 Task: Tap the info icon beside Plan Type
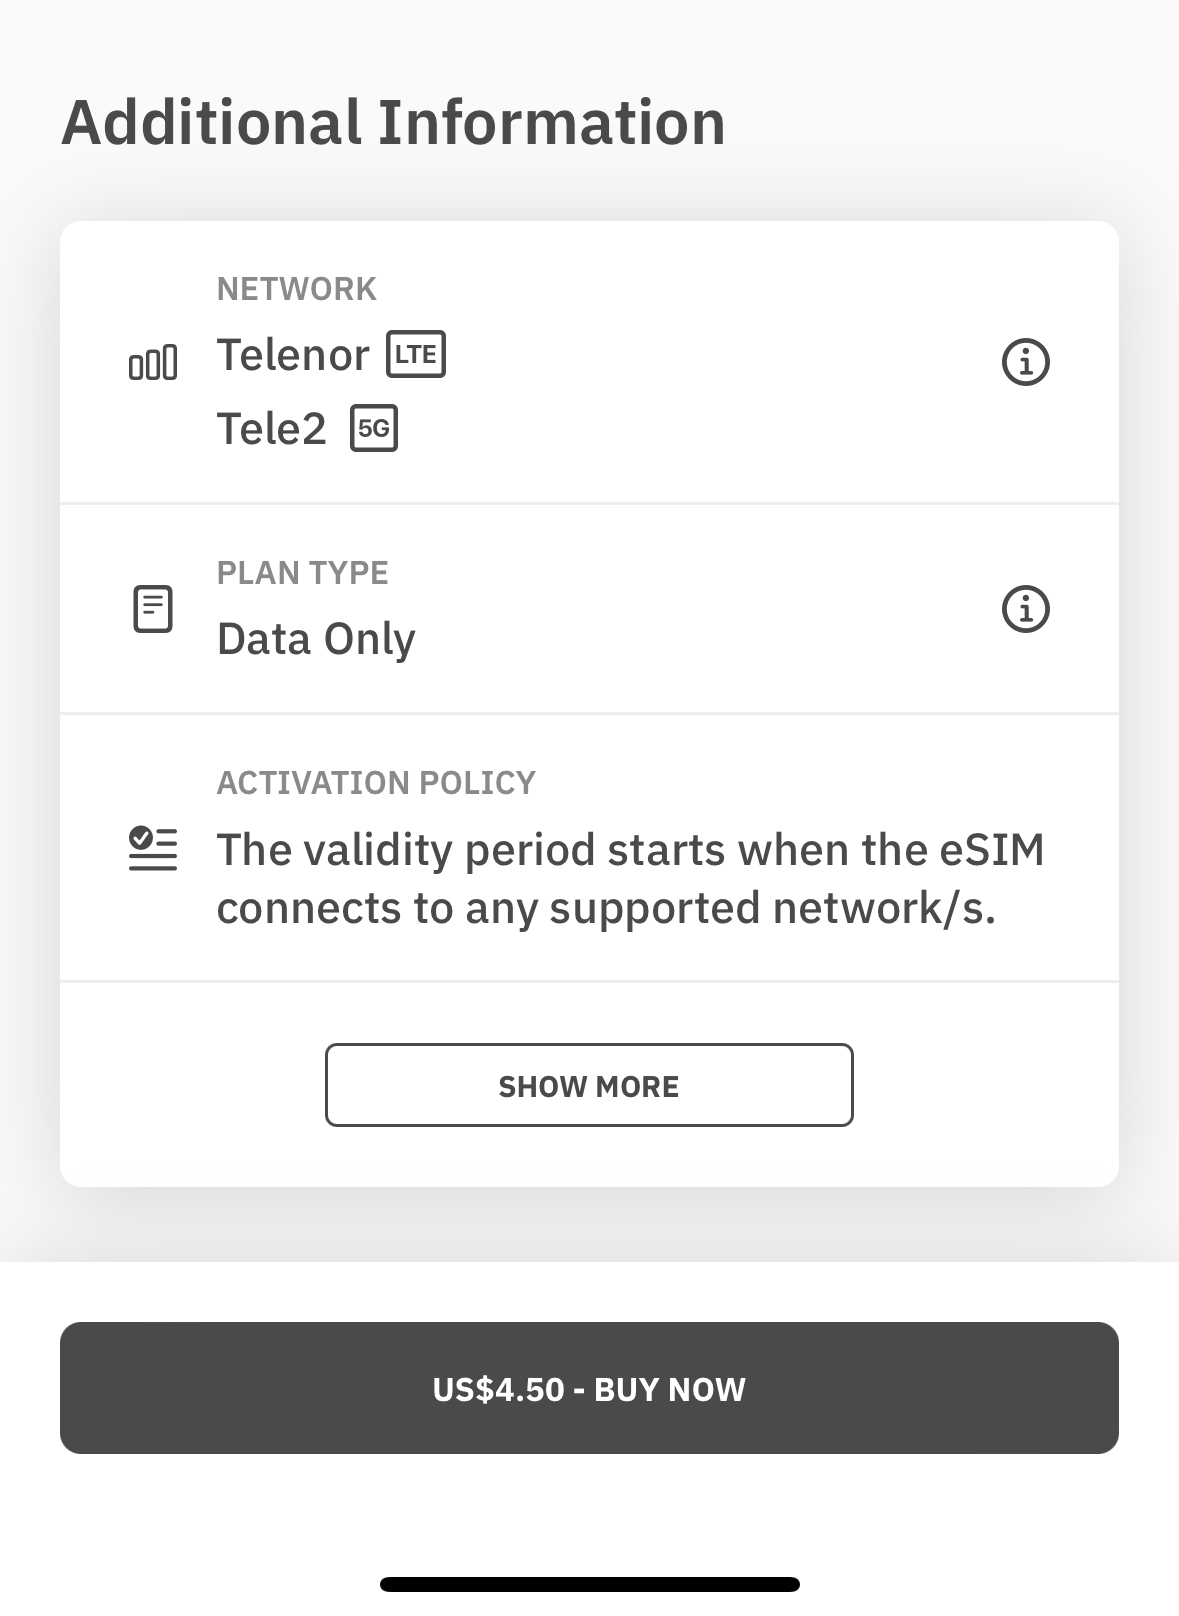pyautogui.click(x=1025, y=609)
